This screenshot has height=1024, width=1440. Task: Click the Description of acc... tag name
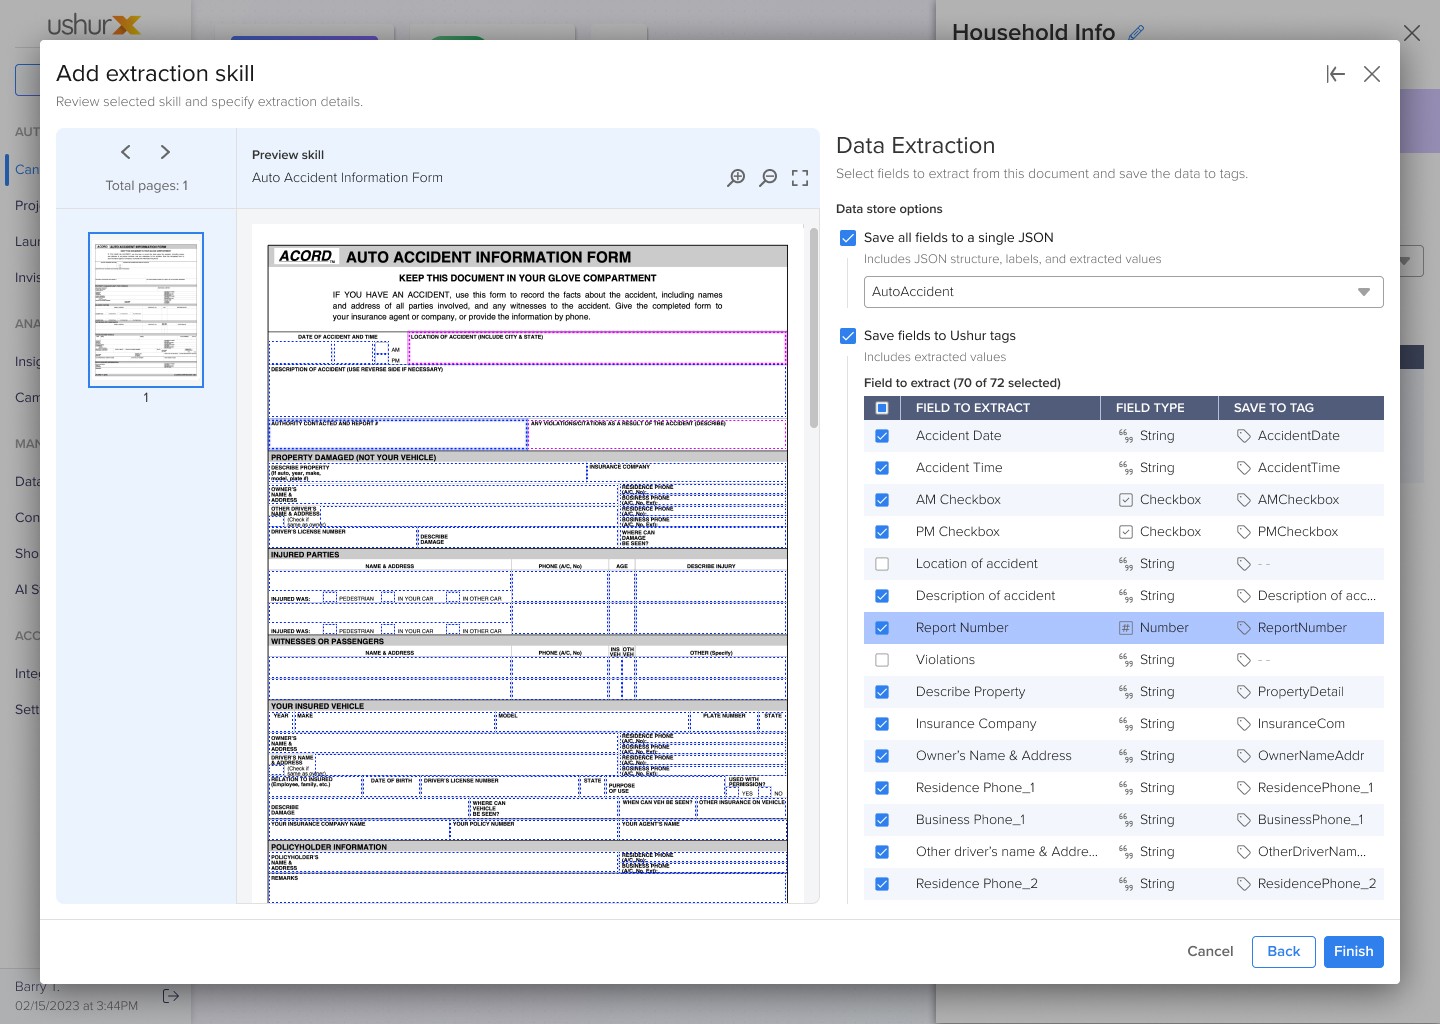[1317, 596]
